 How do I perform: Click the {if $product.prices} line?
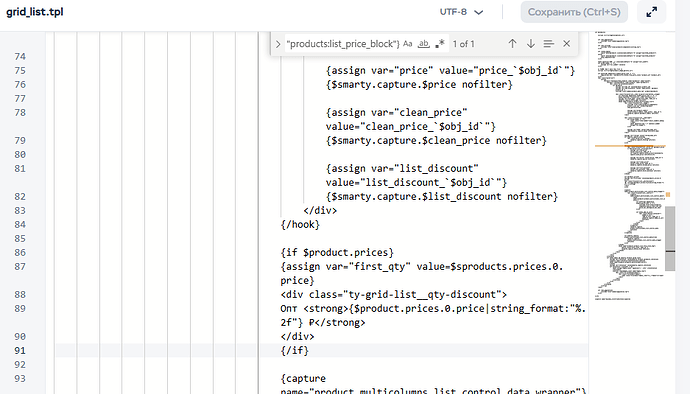pyautogui.click(x=337, y=253)
